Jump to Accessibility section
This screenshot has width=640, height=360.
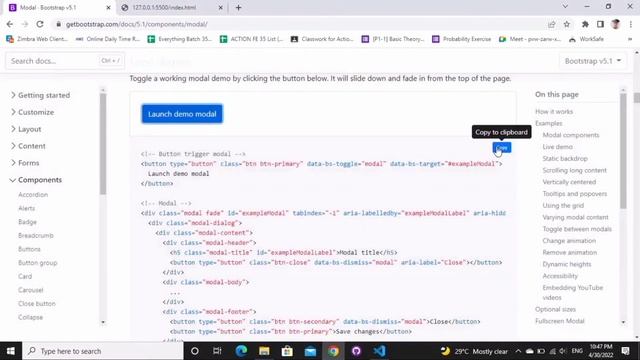click(x=560, y=276)
